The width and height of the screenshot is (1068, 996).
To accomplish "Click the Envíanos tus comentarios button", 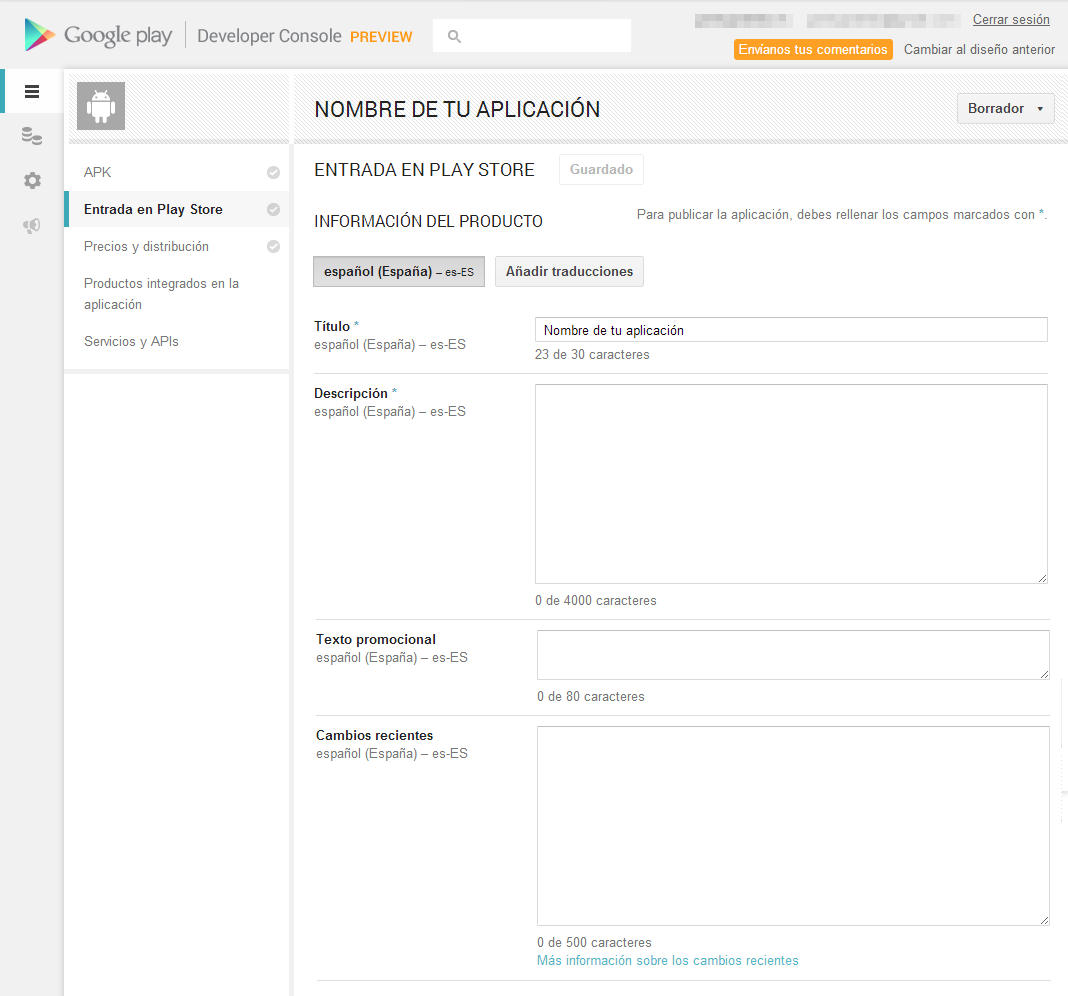I will pos(812,50).
